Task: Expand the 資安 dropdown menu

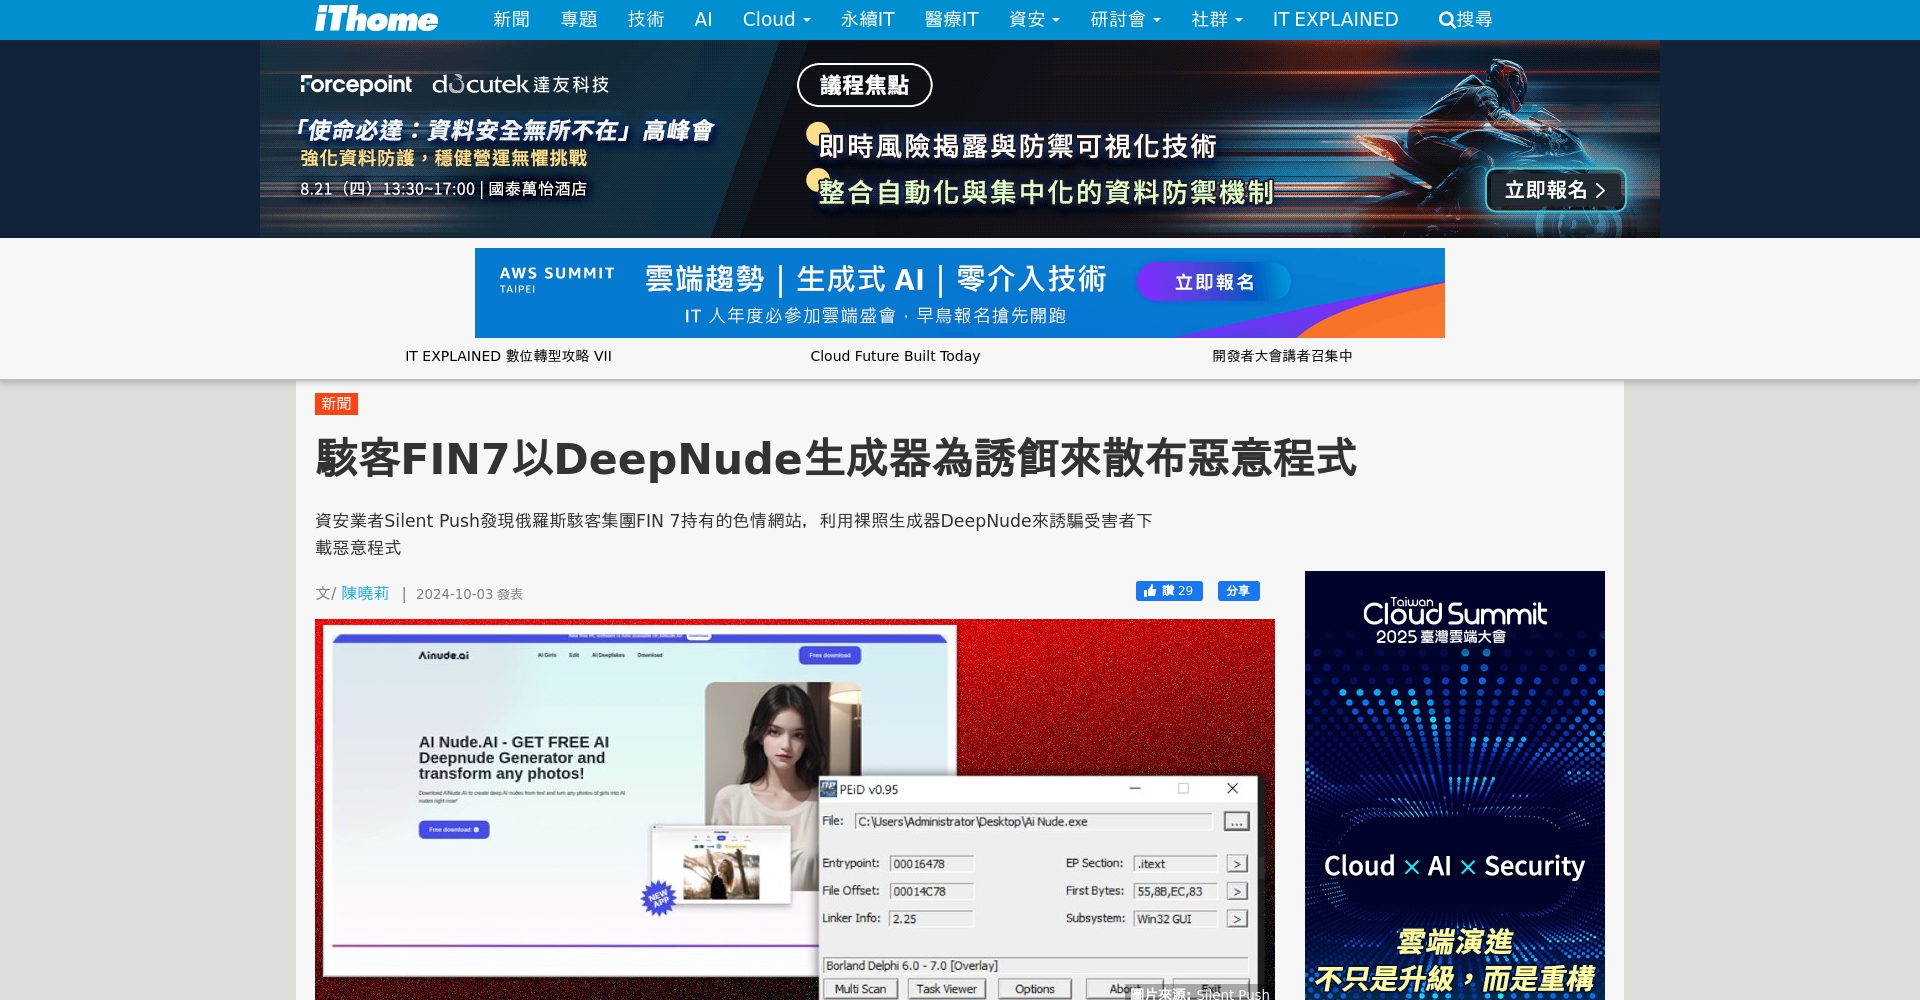Action: [x=1034, y=19]
